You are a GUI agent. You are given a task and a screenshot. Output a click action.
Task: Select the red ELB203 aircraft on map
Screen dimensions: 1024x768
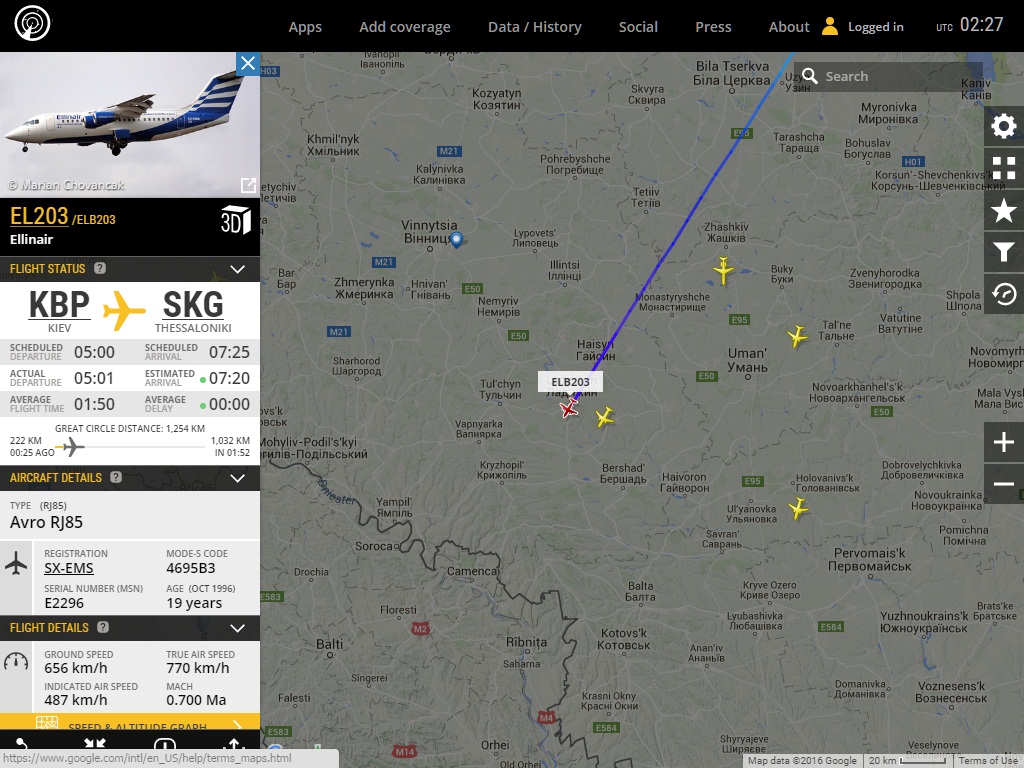569,409
